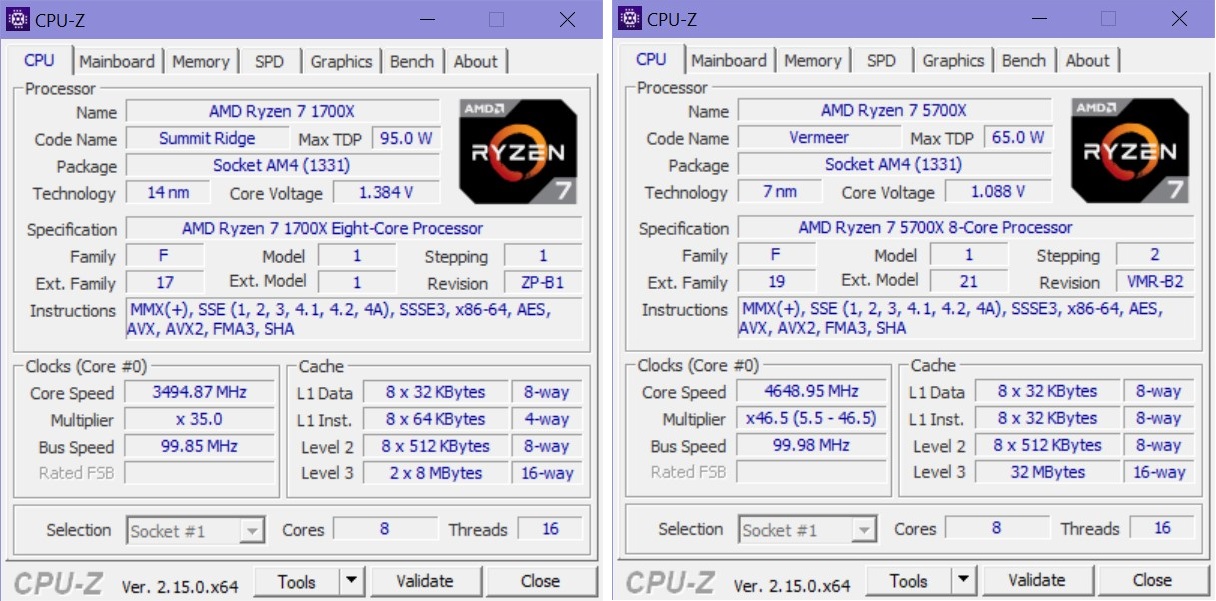Click the CPU-Z app icon in right window title bar
This screenshot has width=1216, height=601.
tap(630, 18)
